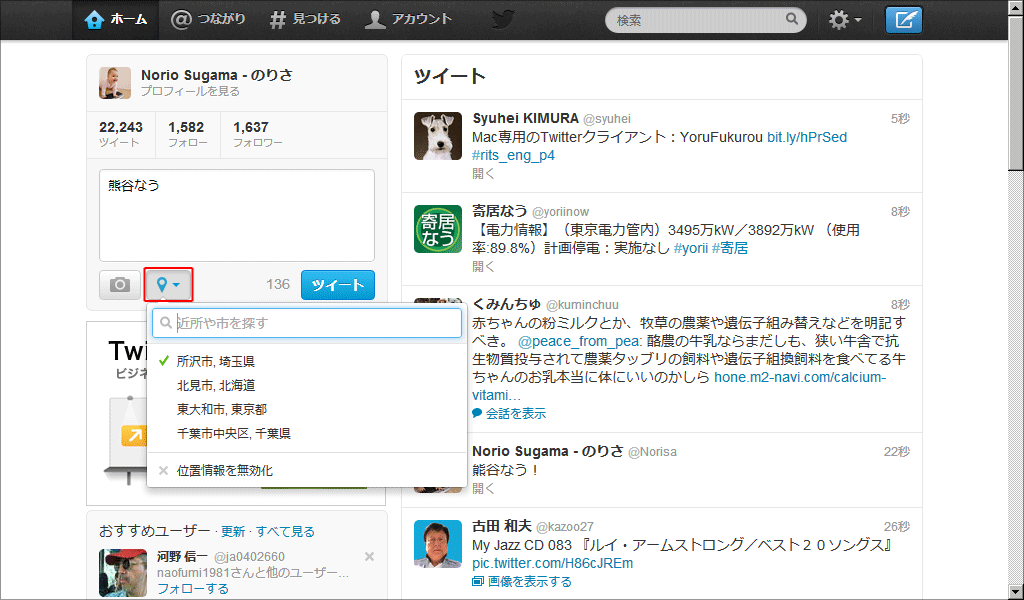Click into the top search box (検索)
The width and height of the screenshot is (1024, 600).
click(x=705, y=20)
